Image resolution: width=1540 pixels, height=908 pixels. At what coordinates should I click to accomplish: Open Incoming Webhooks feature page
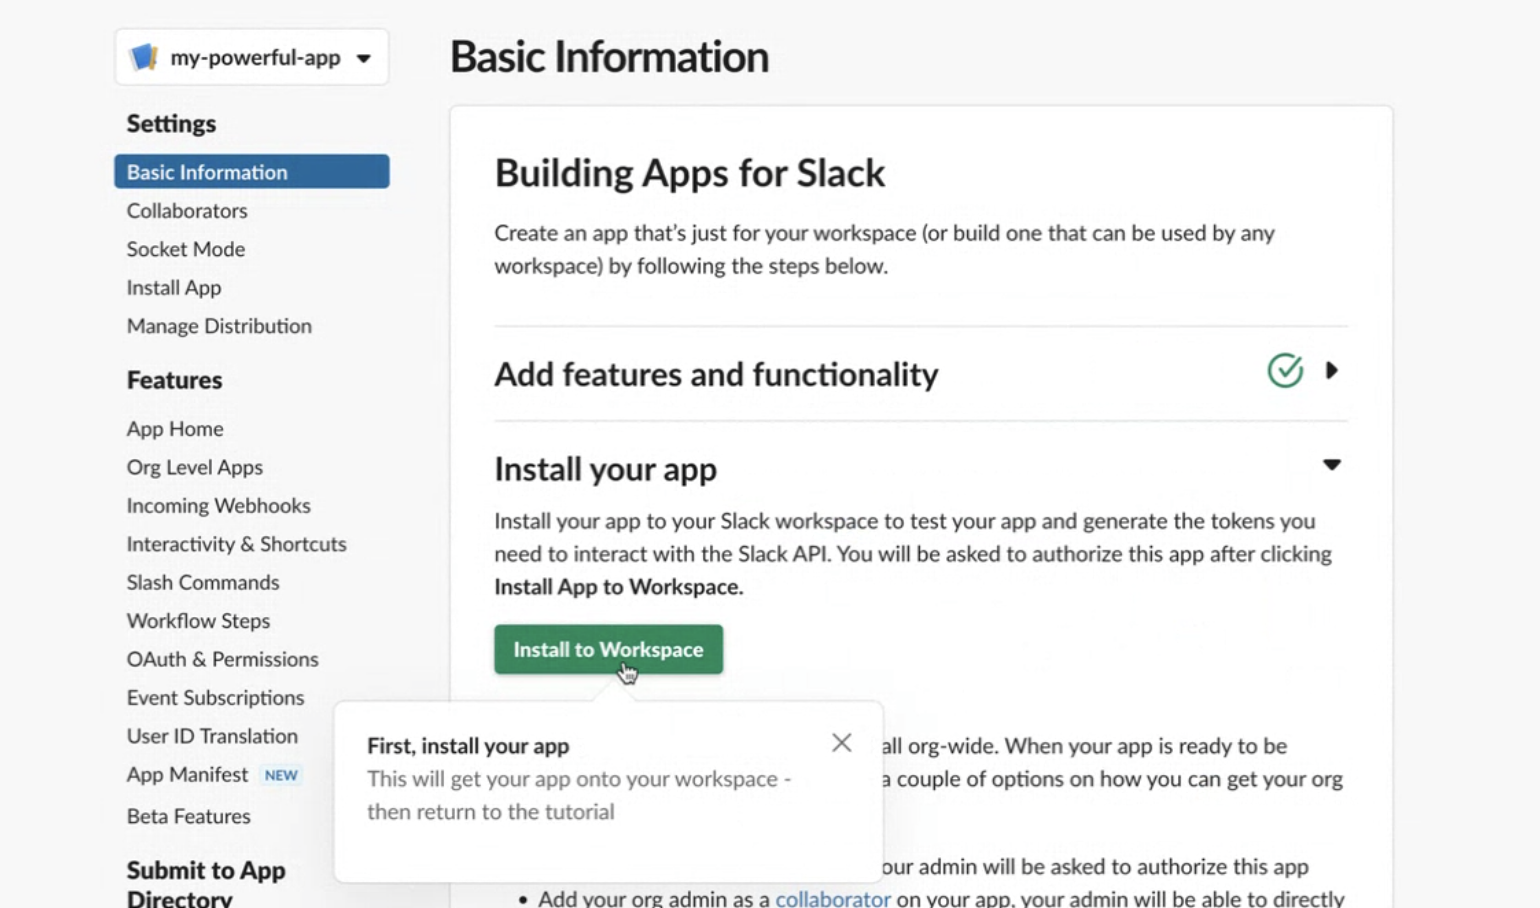[x=218, y=506]
